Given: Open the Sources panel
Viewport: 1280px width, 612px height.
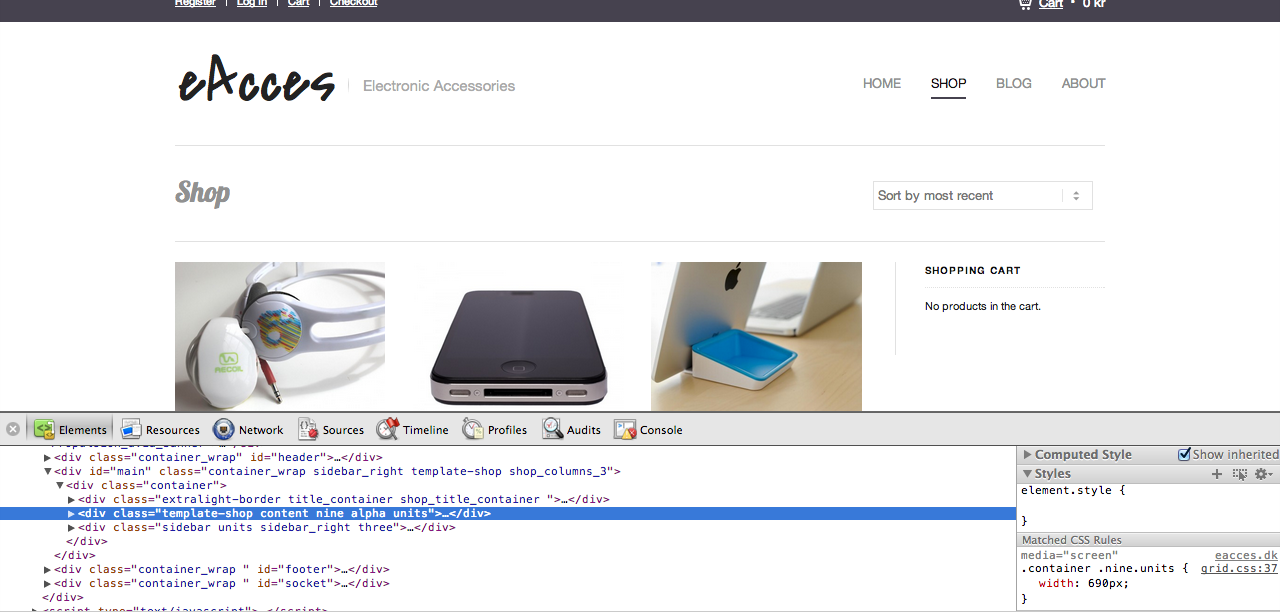Looking at the screenshot, I should coord(331,430).
